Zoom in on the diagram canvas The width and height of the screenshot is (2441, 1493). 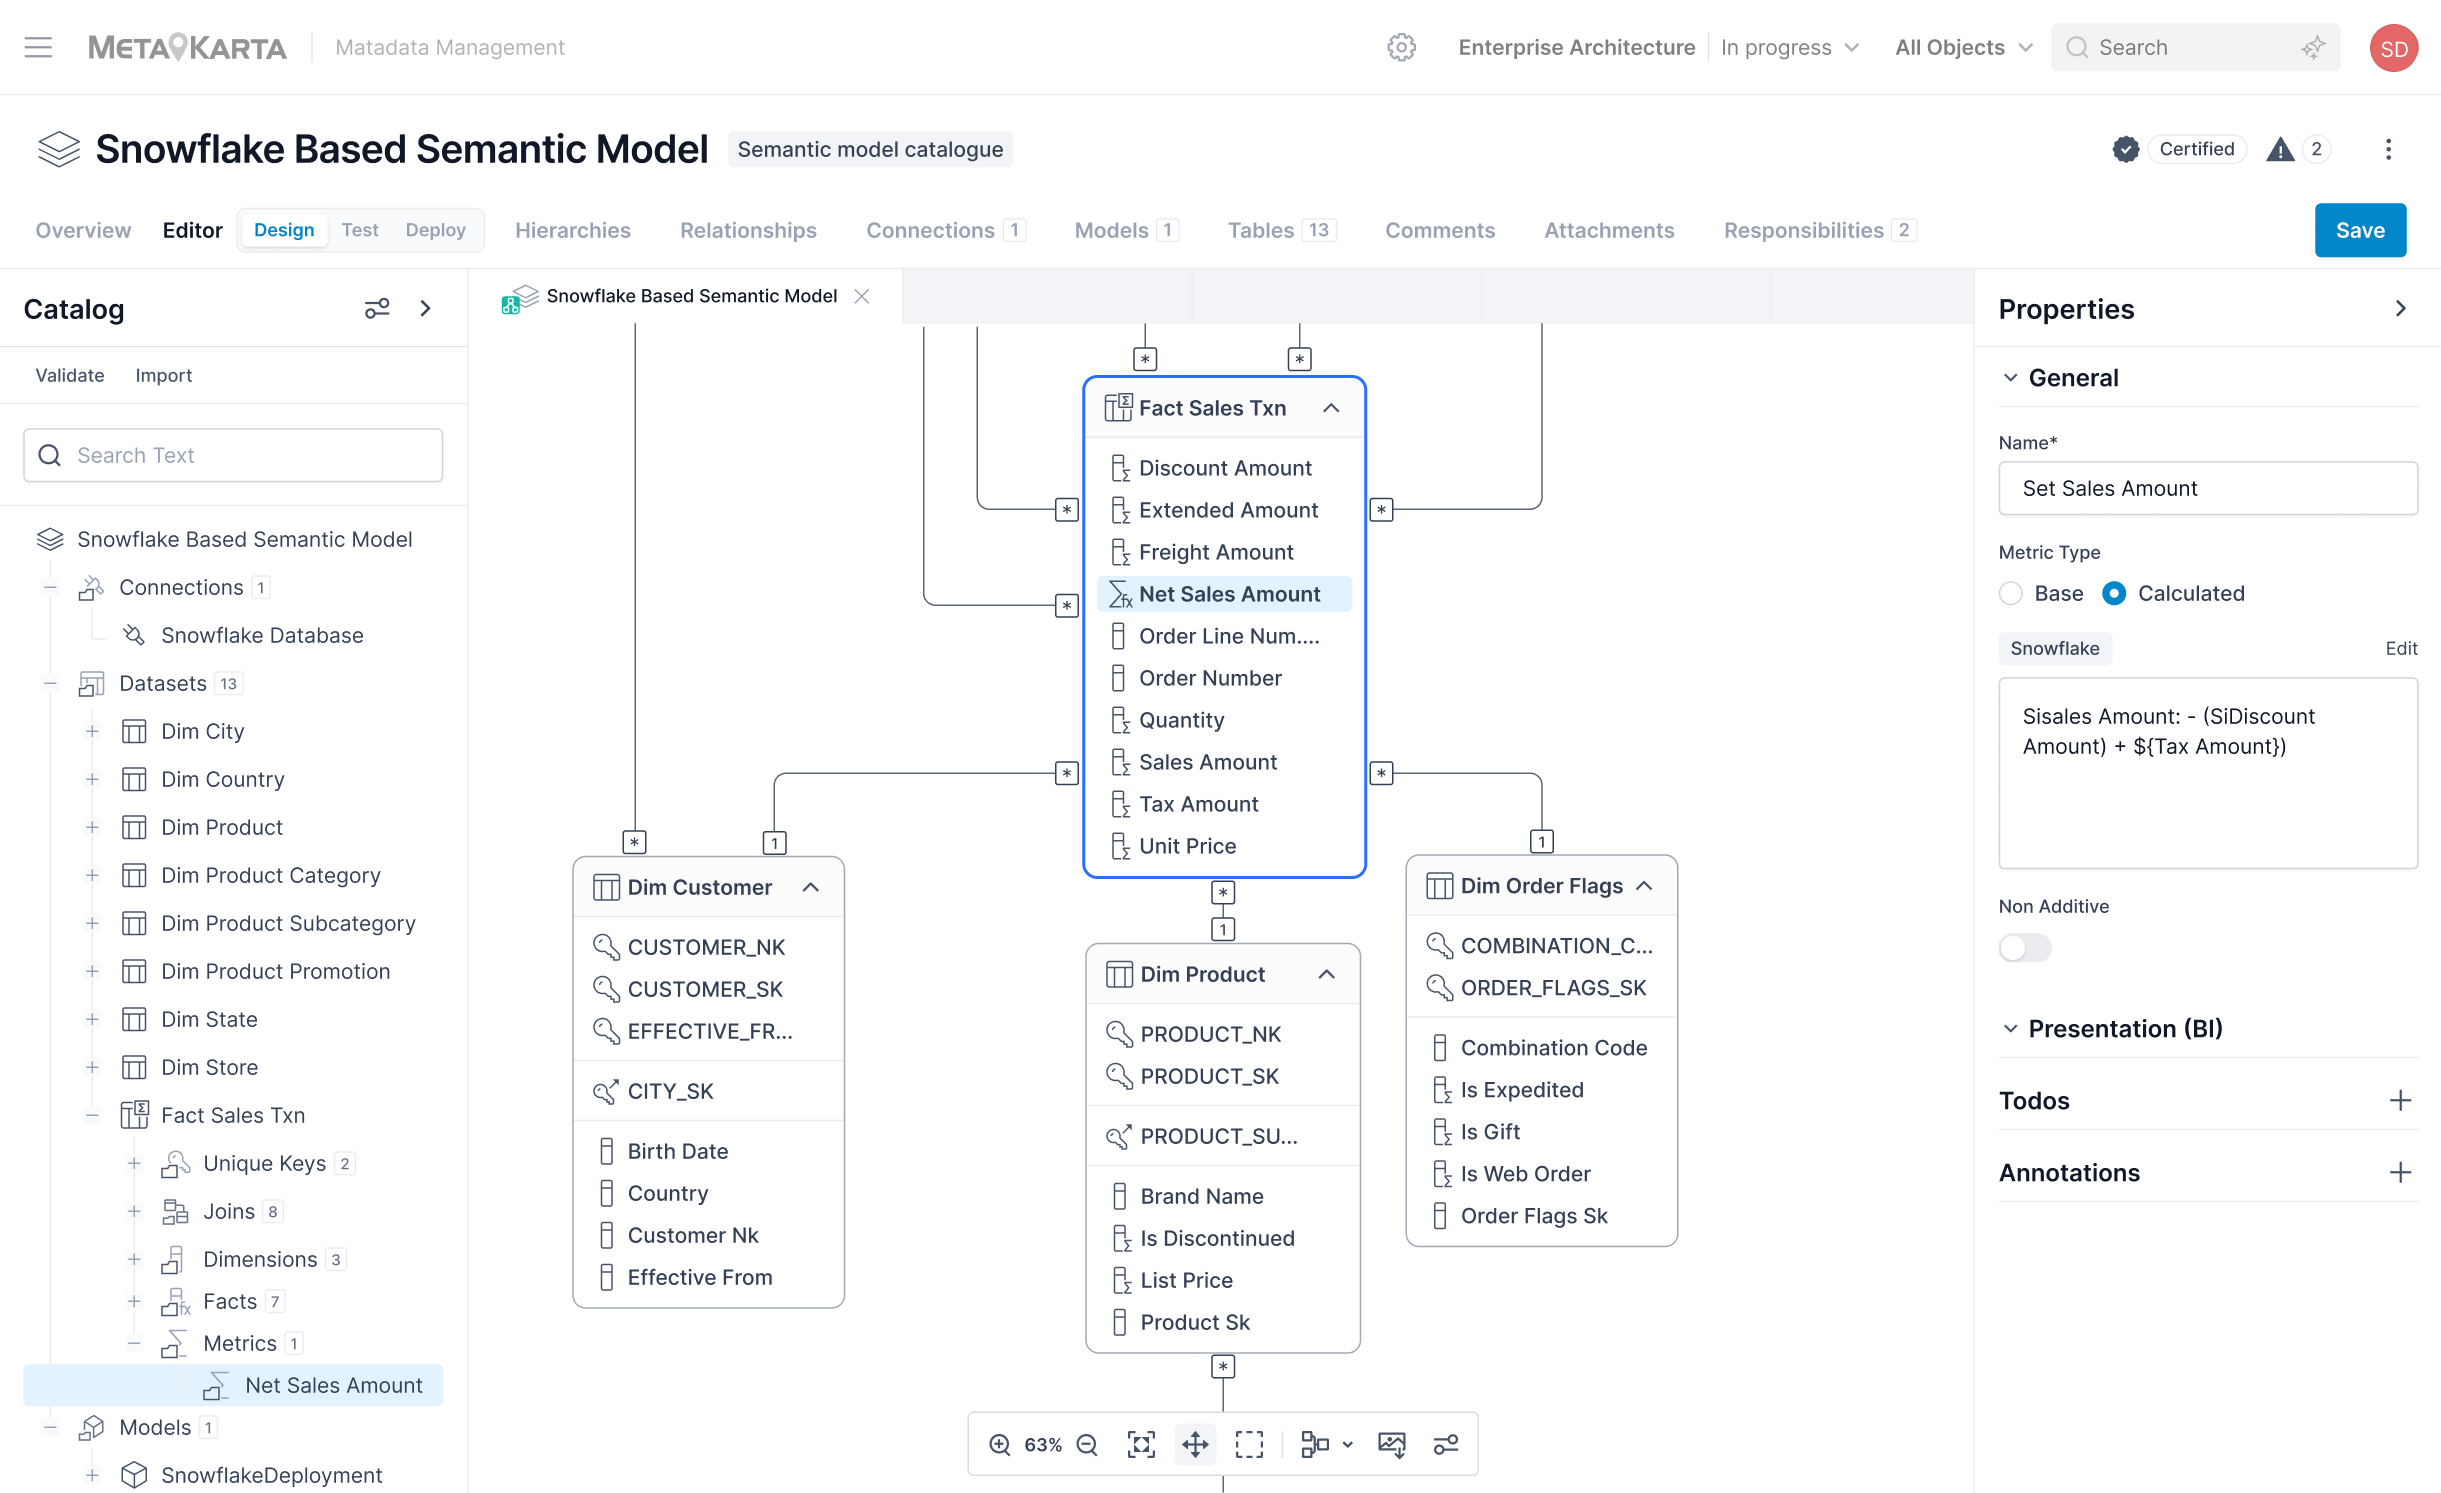point(999,1444)
